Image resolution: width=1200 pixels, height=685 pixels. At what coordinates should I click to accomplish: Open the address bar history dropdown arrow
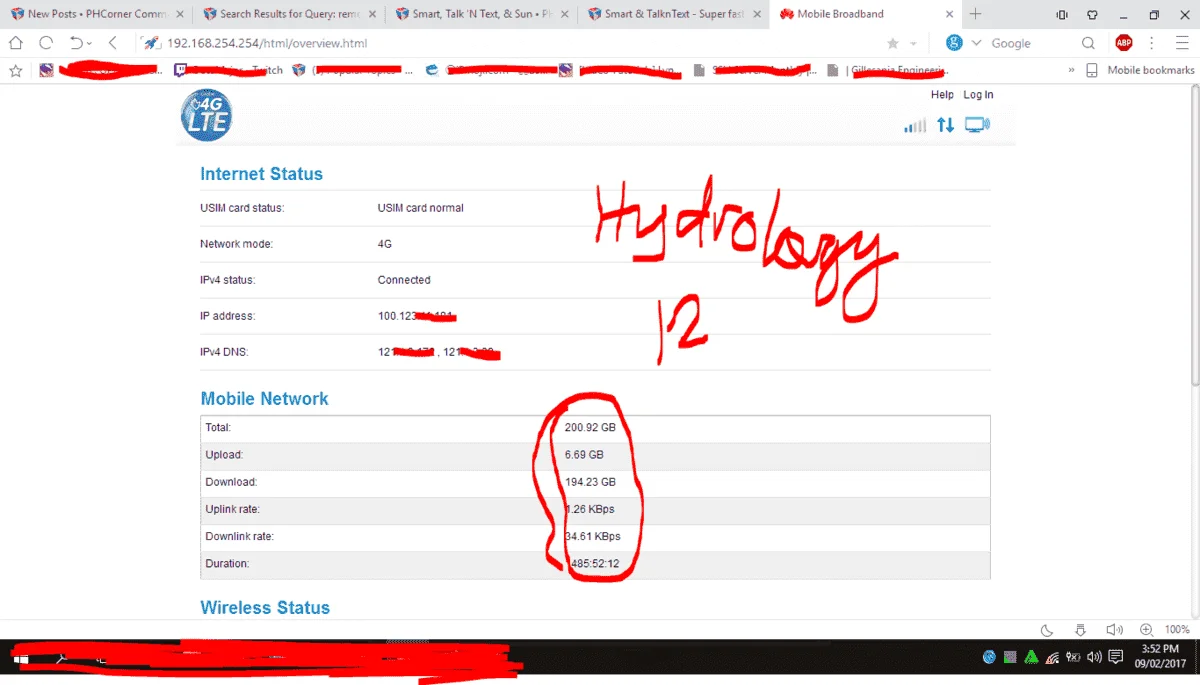point(913,44)
